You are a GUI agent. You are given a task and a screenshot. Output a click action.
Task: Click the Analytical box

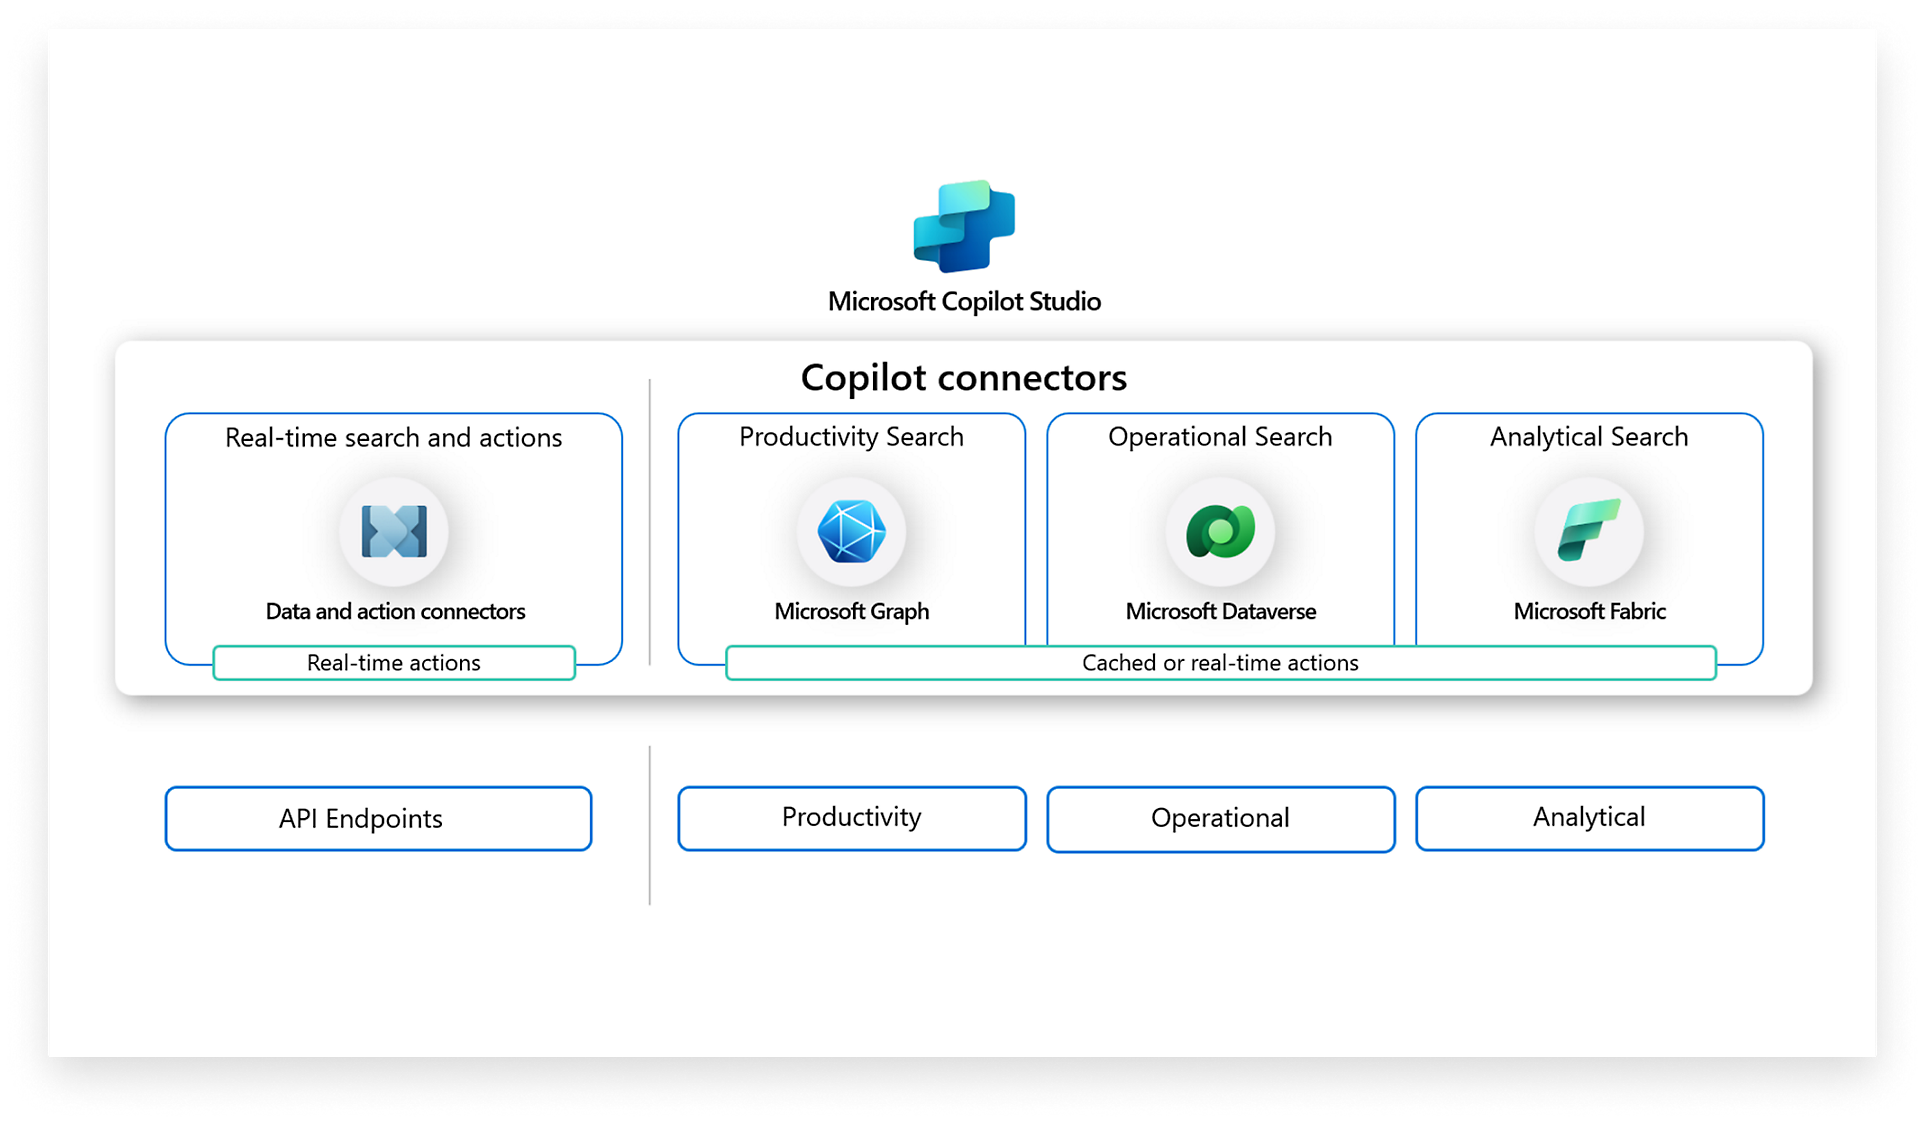[1589, 818]
